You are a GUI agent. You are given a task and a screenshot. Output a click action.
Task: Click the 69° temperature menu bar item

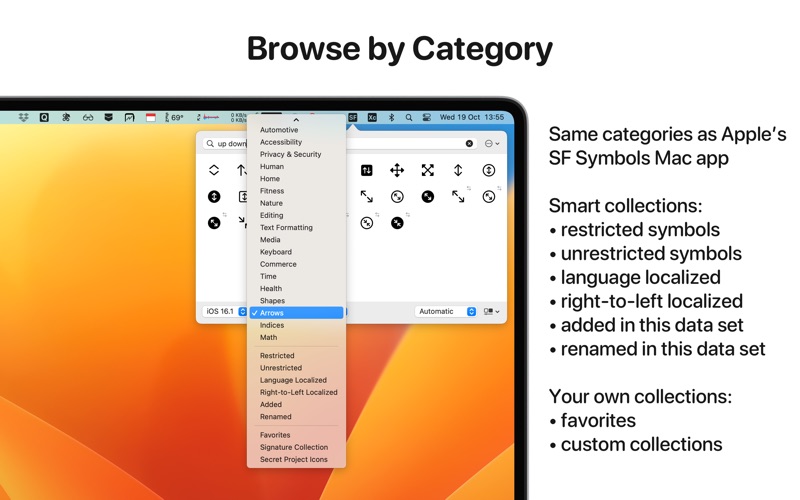tap(174, 117)
